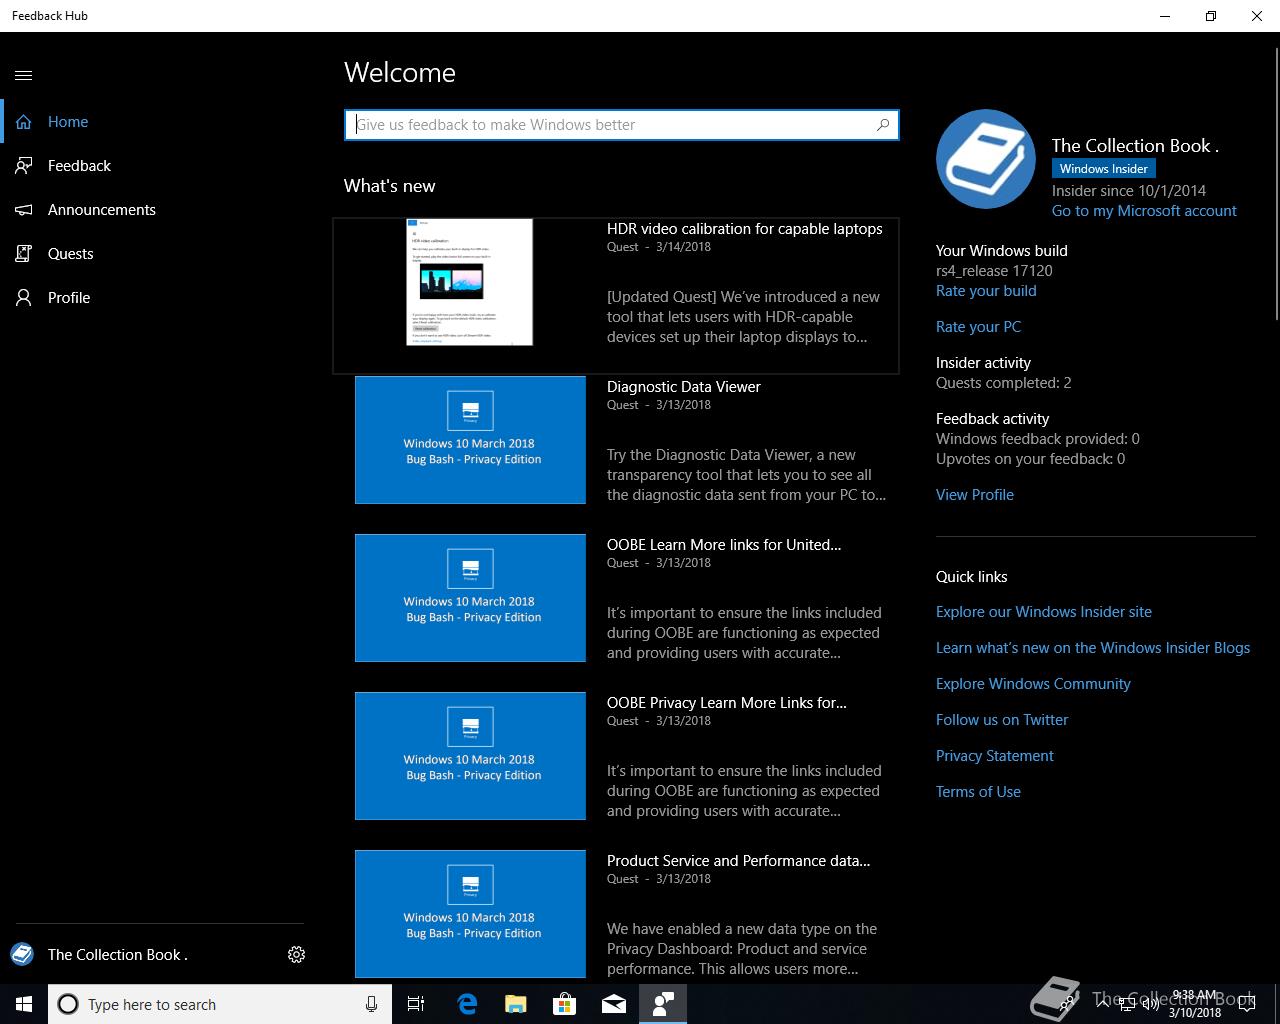Screen dimensions: 1280x1024
Task: Click the Home label in the sidebar
Action: pyautogui.click(x=68, y=122)
